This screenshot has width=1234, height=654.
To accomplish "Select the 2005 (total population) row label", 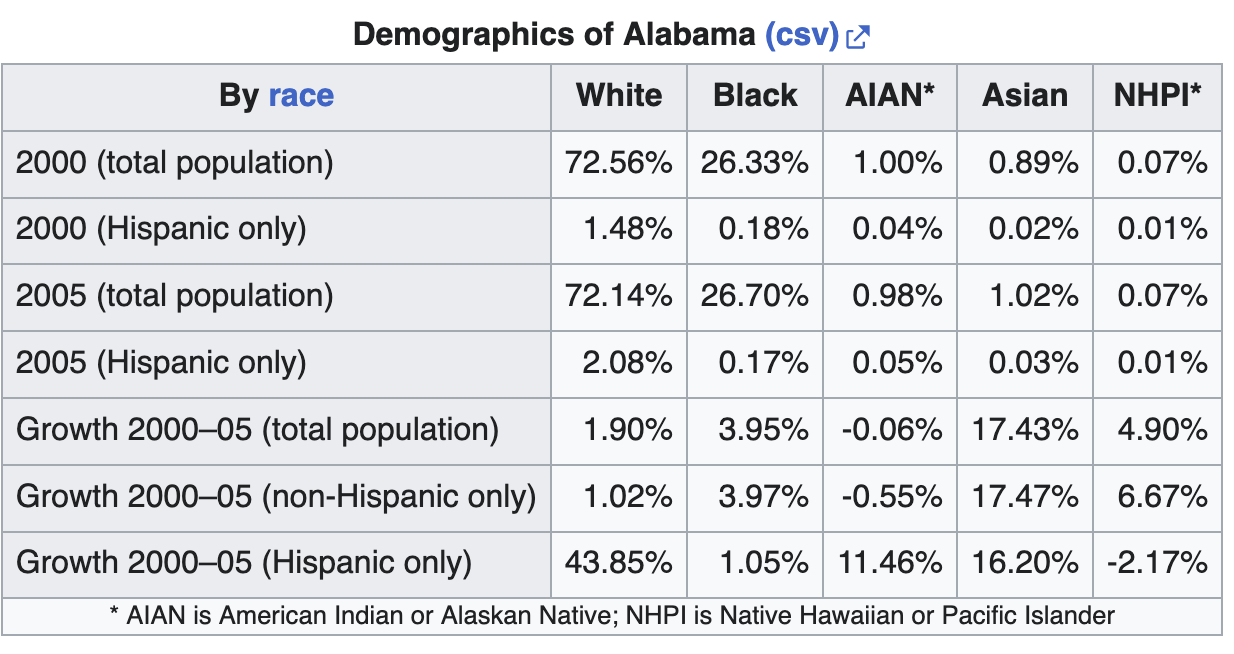I will point(174,296).
